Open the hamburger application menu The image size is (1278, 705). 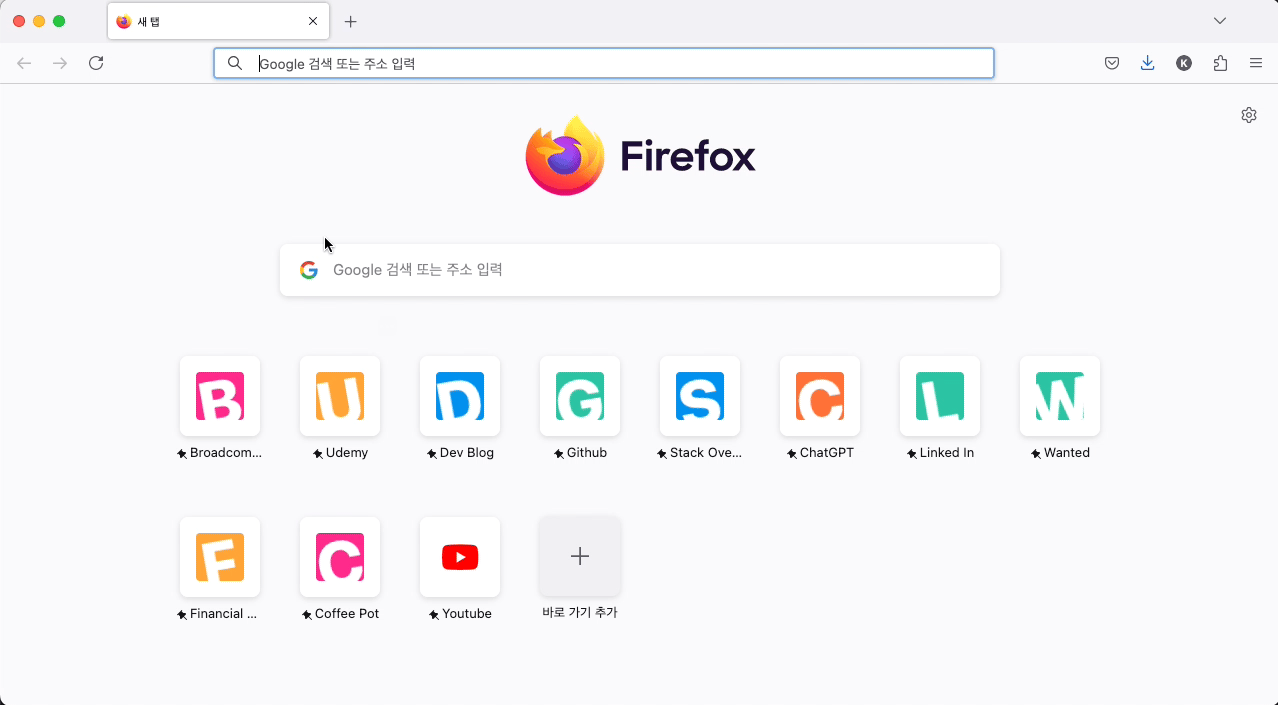(1256, 63)
